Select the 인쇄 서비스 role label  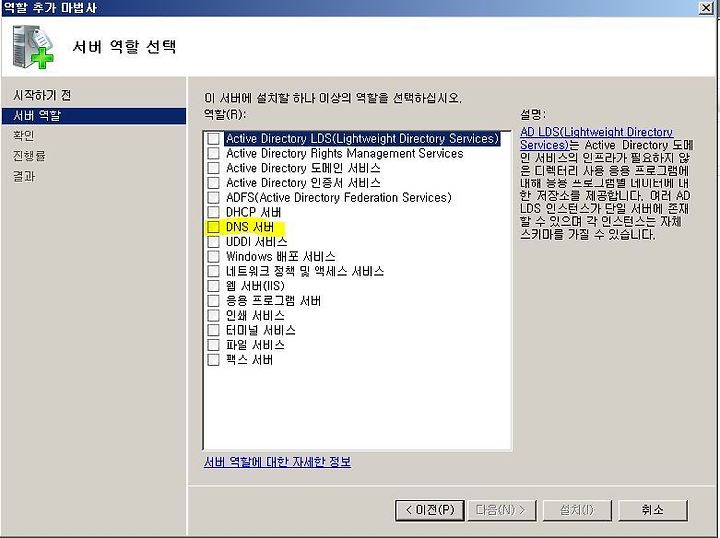[255, 315]
